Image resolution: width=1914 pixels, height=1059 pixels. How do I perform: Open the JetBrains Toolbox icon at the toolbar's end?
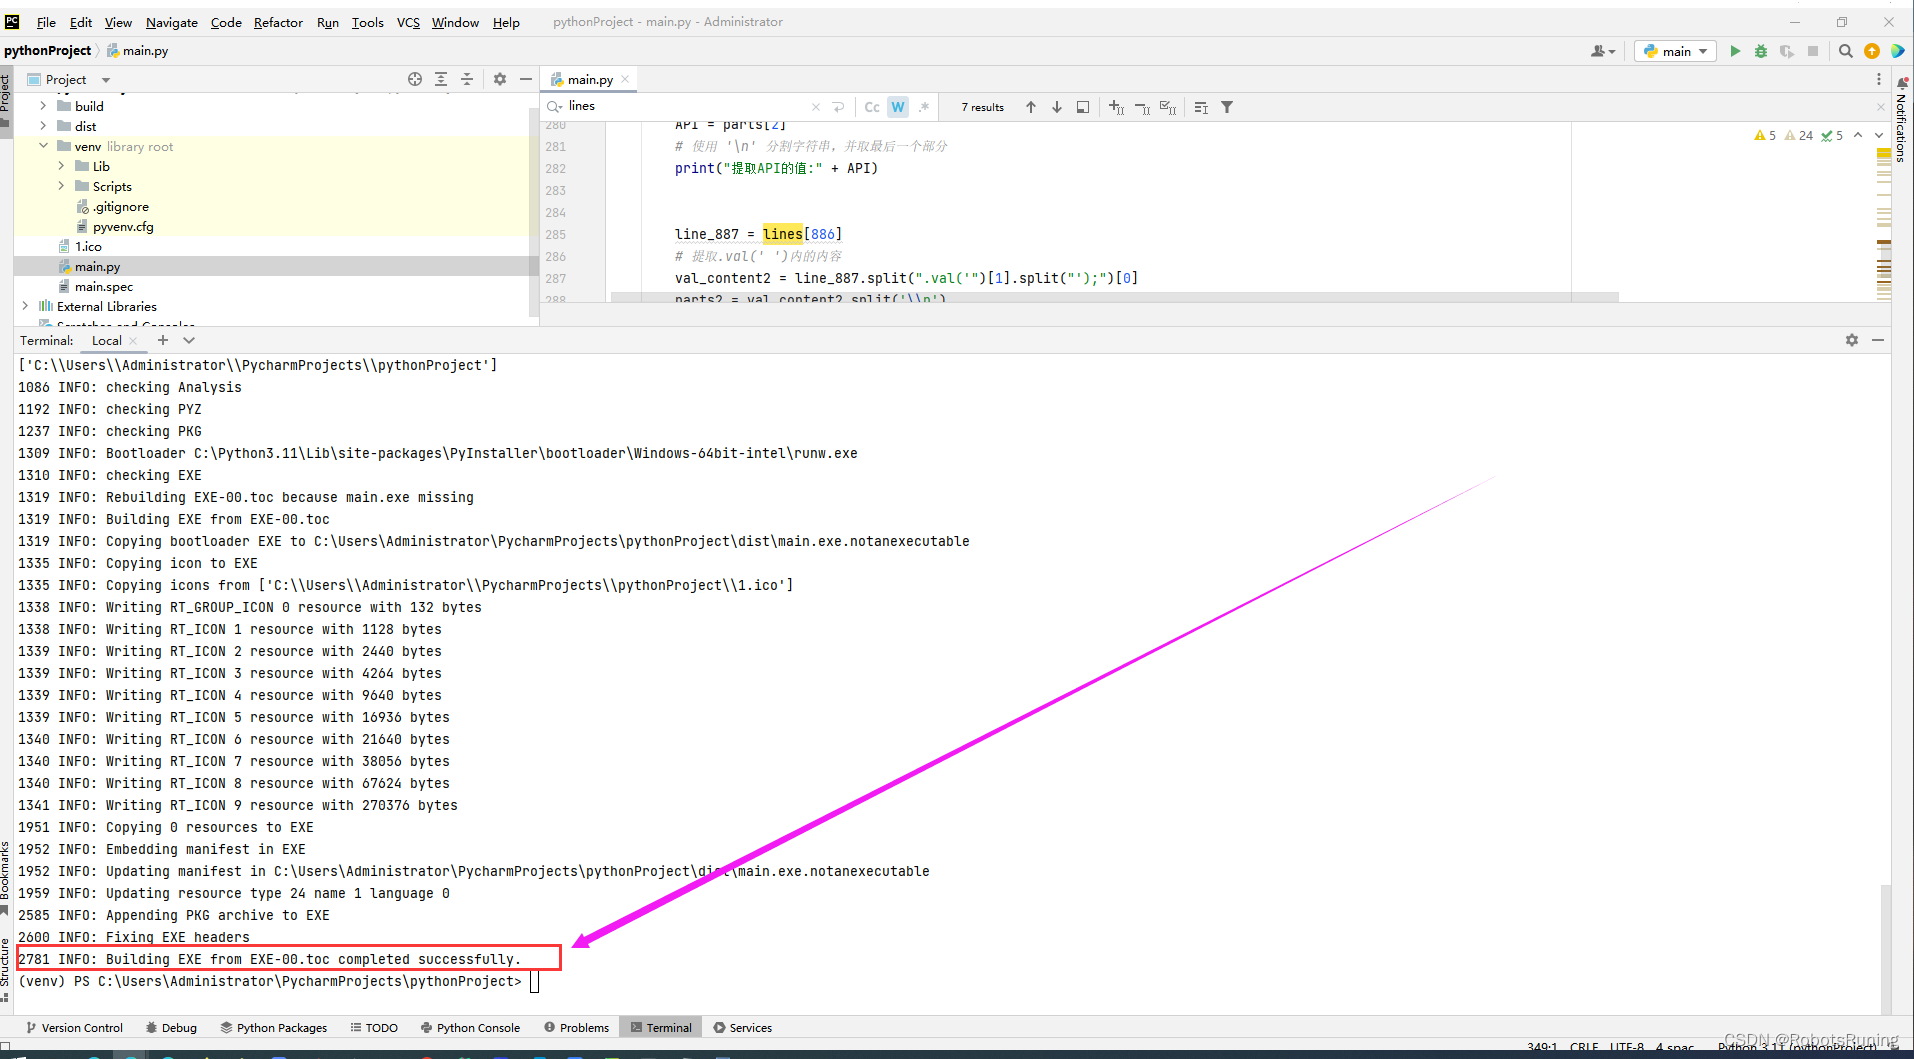click(x=1897, y=51)
